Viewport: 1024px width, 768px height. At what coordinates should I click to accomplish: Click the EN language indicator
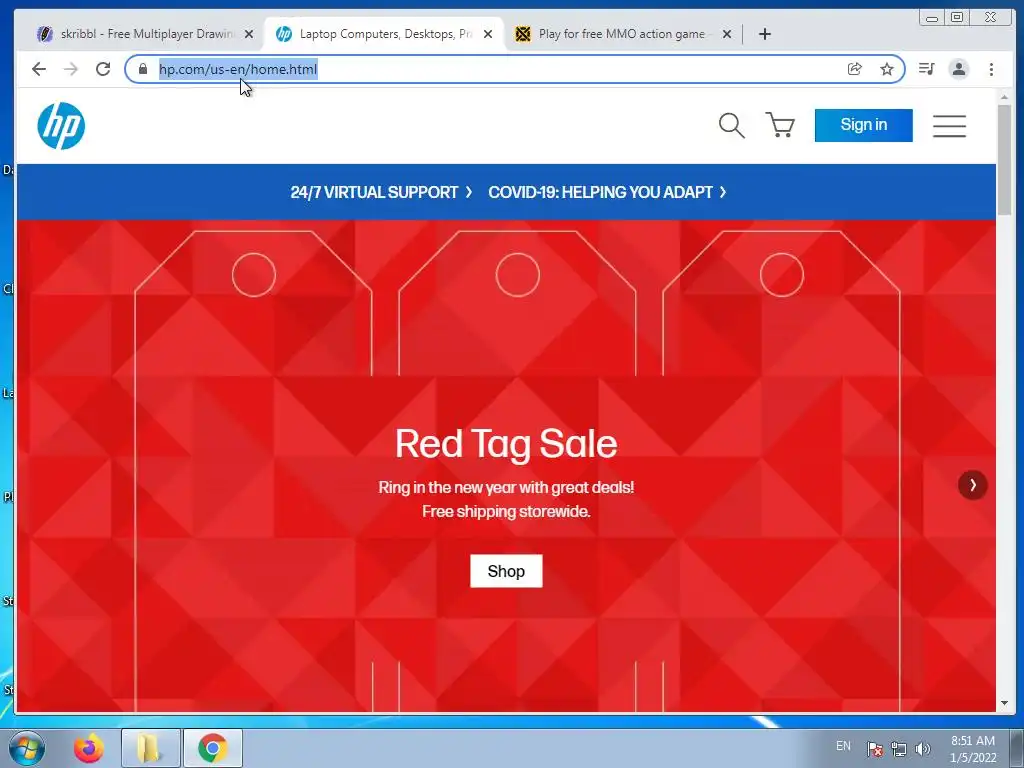843,745
